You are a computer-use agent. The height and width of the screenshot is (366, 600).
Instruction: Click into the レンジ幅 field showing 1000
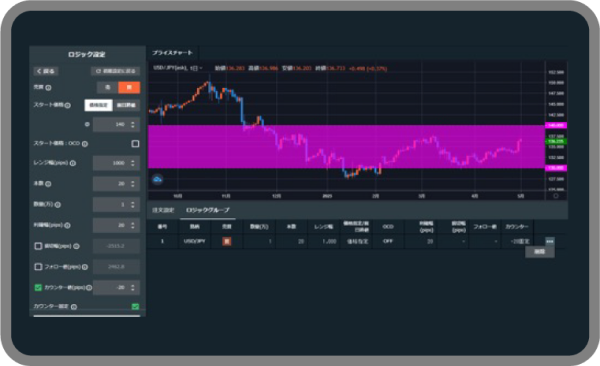tap(116, 163)
